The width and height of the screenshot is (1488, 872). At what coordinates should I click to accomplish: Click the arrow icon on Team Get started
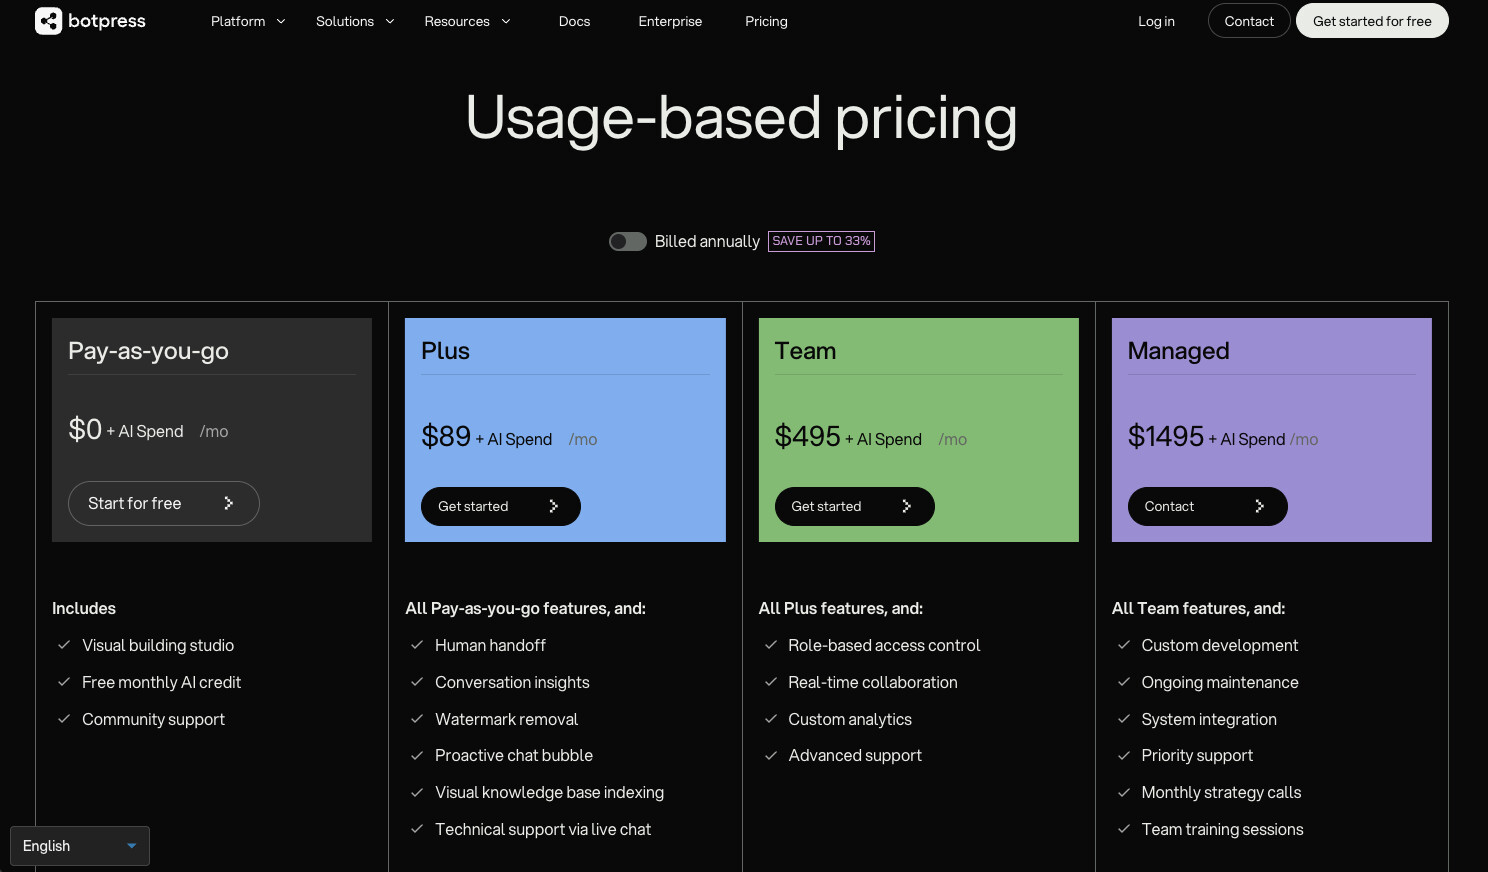pyautogui.click(x=906, y=506)
